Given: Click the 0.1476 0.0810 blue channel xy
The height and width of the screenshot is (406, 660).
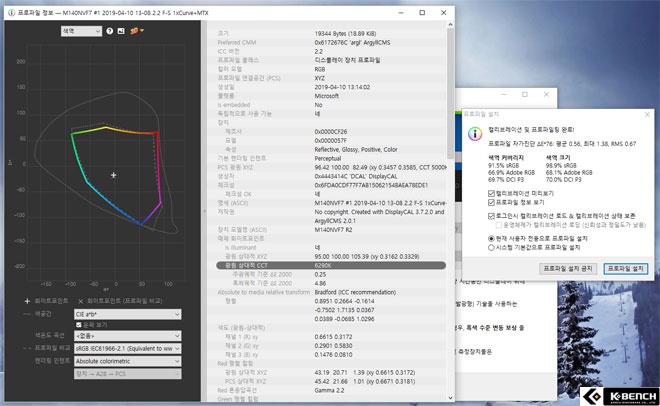Looking at the screenshot, I should [333, 355].
